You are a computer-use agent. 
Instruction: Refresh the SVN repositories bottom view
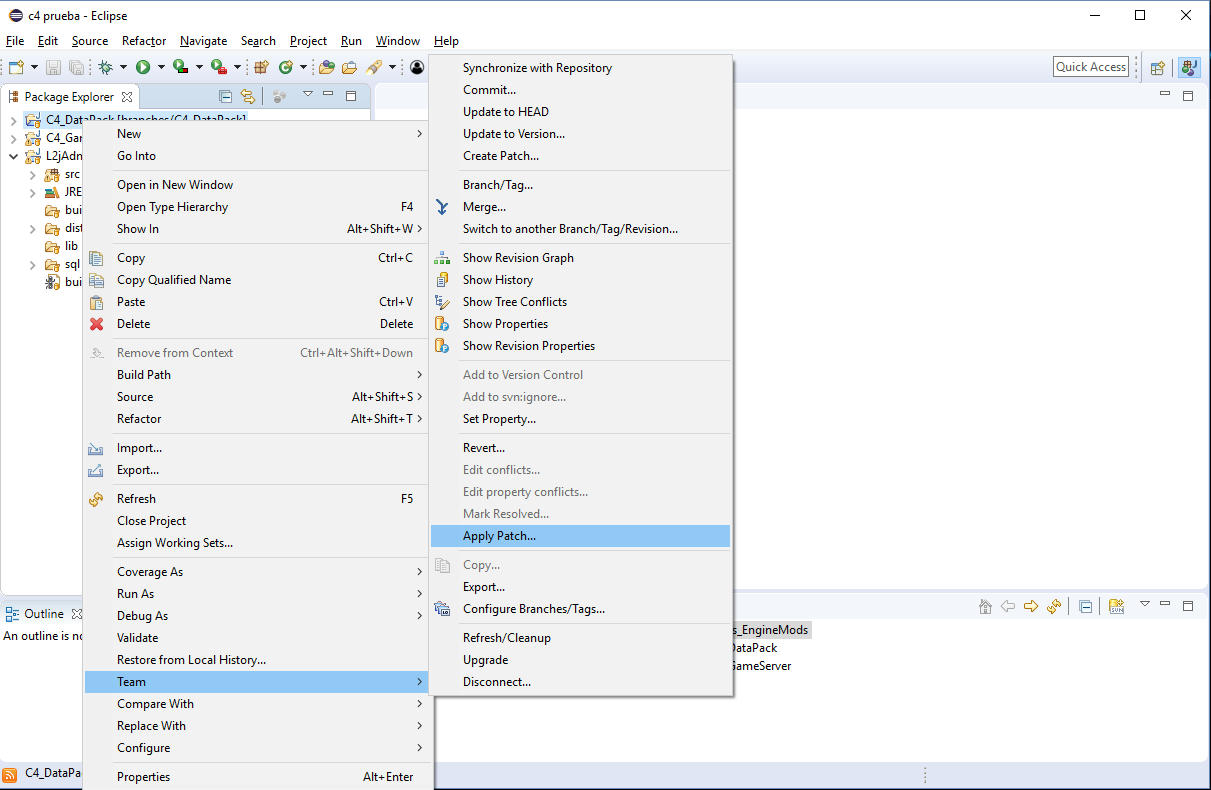coord(1053,606)
